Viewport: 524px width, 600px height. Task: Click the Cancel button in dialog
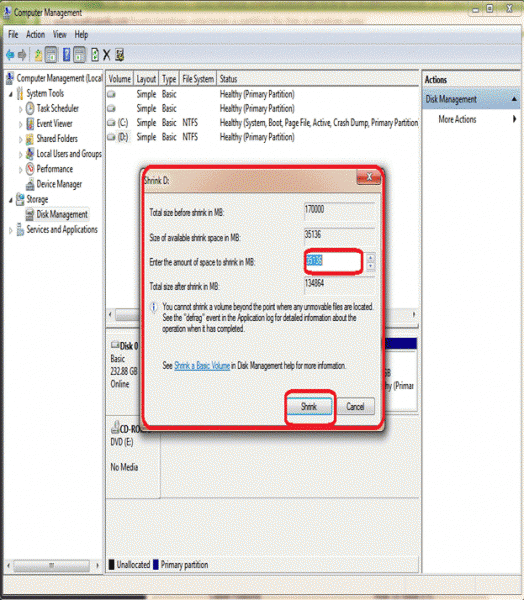click(355, 407)
